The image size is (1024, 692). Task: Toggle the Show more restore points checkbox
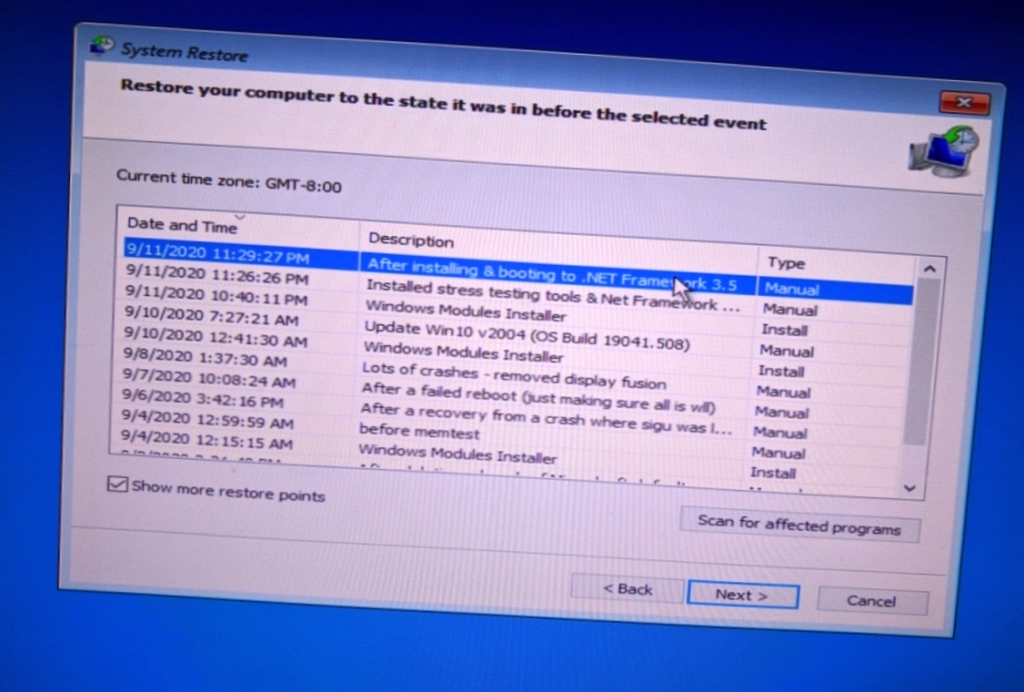point(118,484)
